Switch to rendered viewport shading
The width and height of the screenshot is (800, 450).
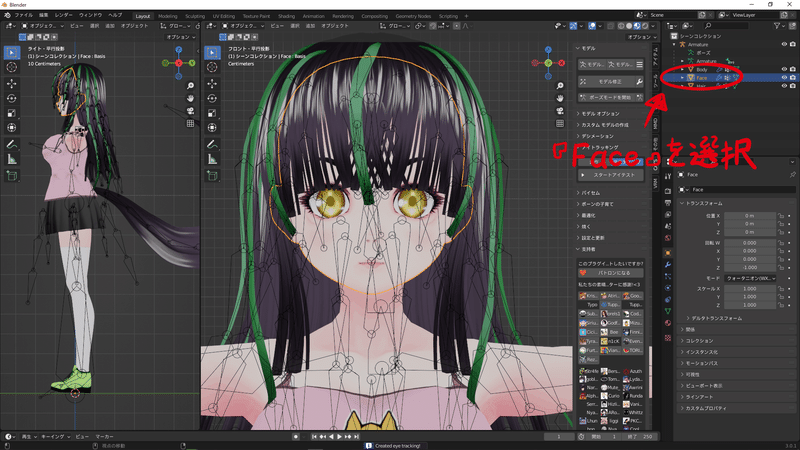pyautogui.click(x=645, y=26)
